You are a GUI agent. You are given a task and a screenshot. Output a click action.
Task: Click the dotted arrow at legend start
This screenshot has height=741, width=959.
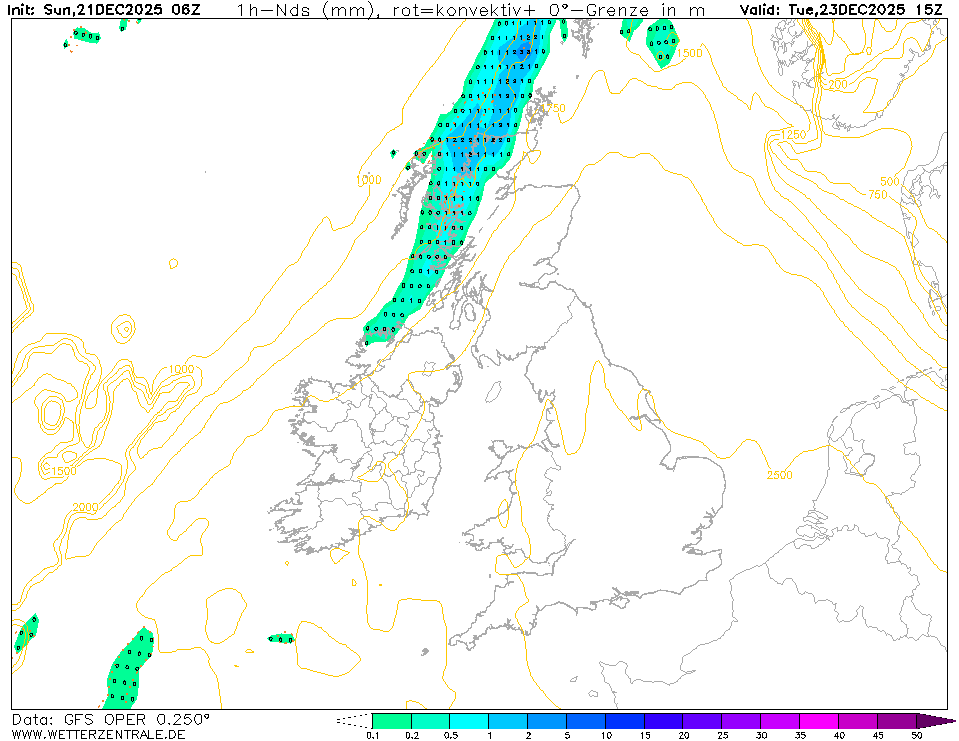(352, 720)
